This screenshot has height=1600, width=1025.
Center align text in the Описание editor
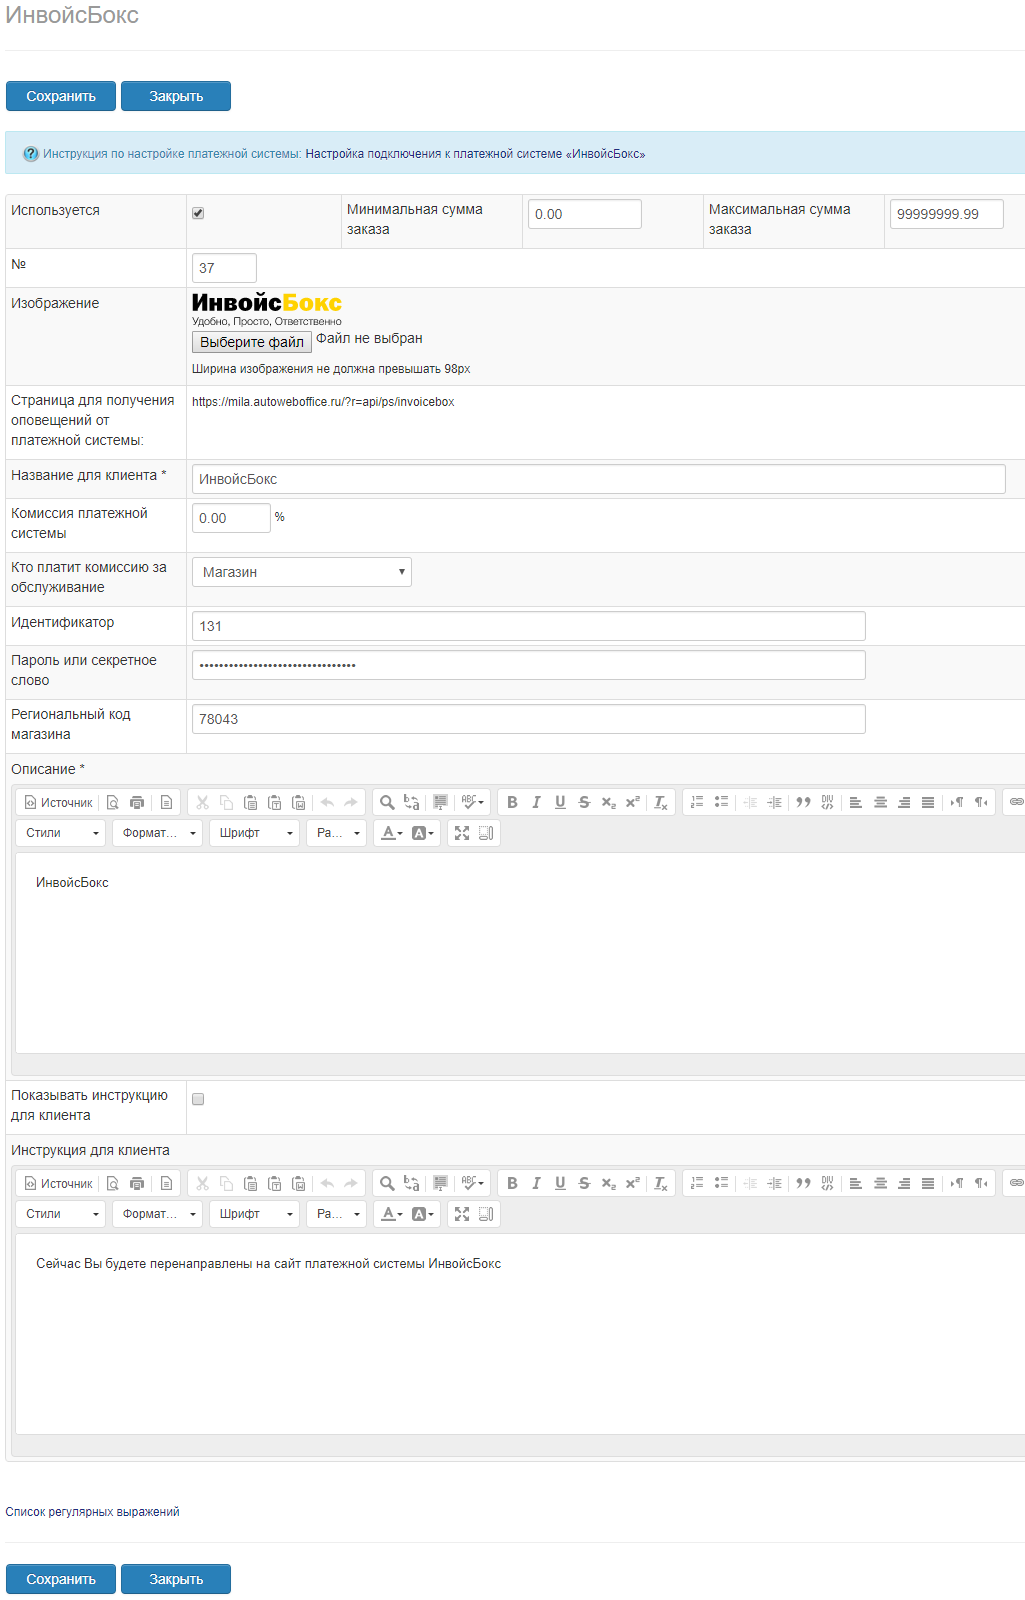click(880, 802)
